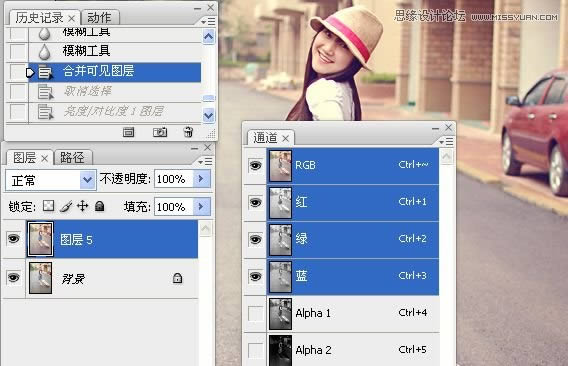Expand the 填充 fill slider arrow

pos(201,206)
